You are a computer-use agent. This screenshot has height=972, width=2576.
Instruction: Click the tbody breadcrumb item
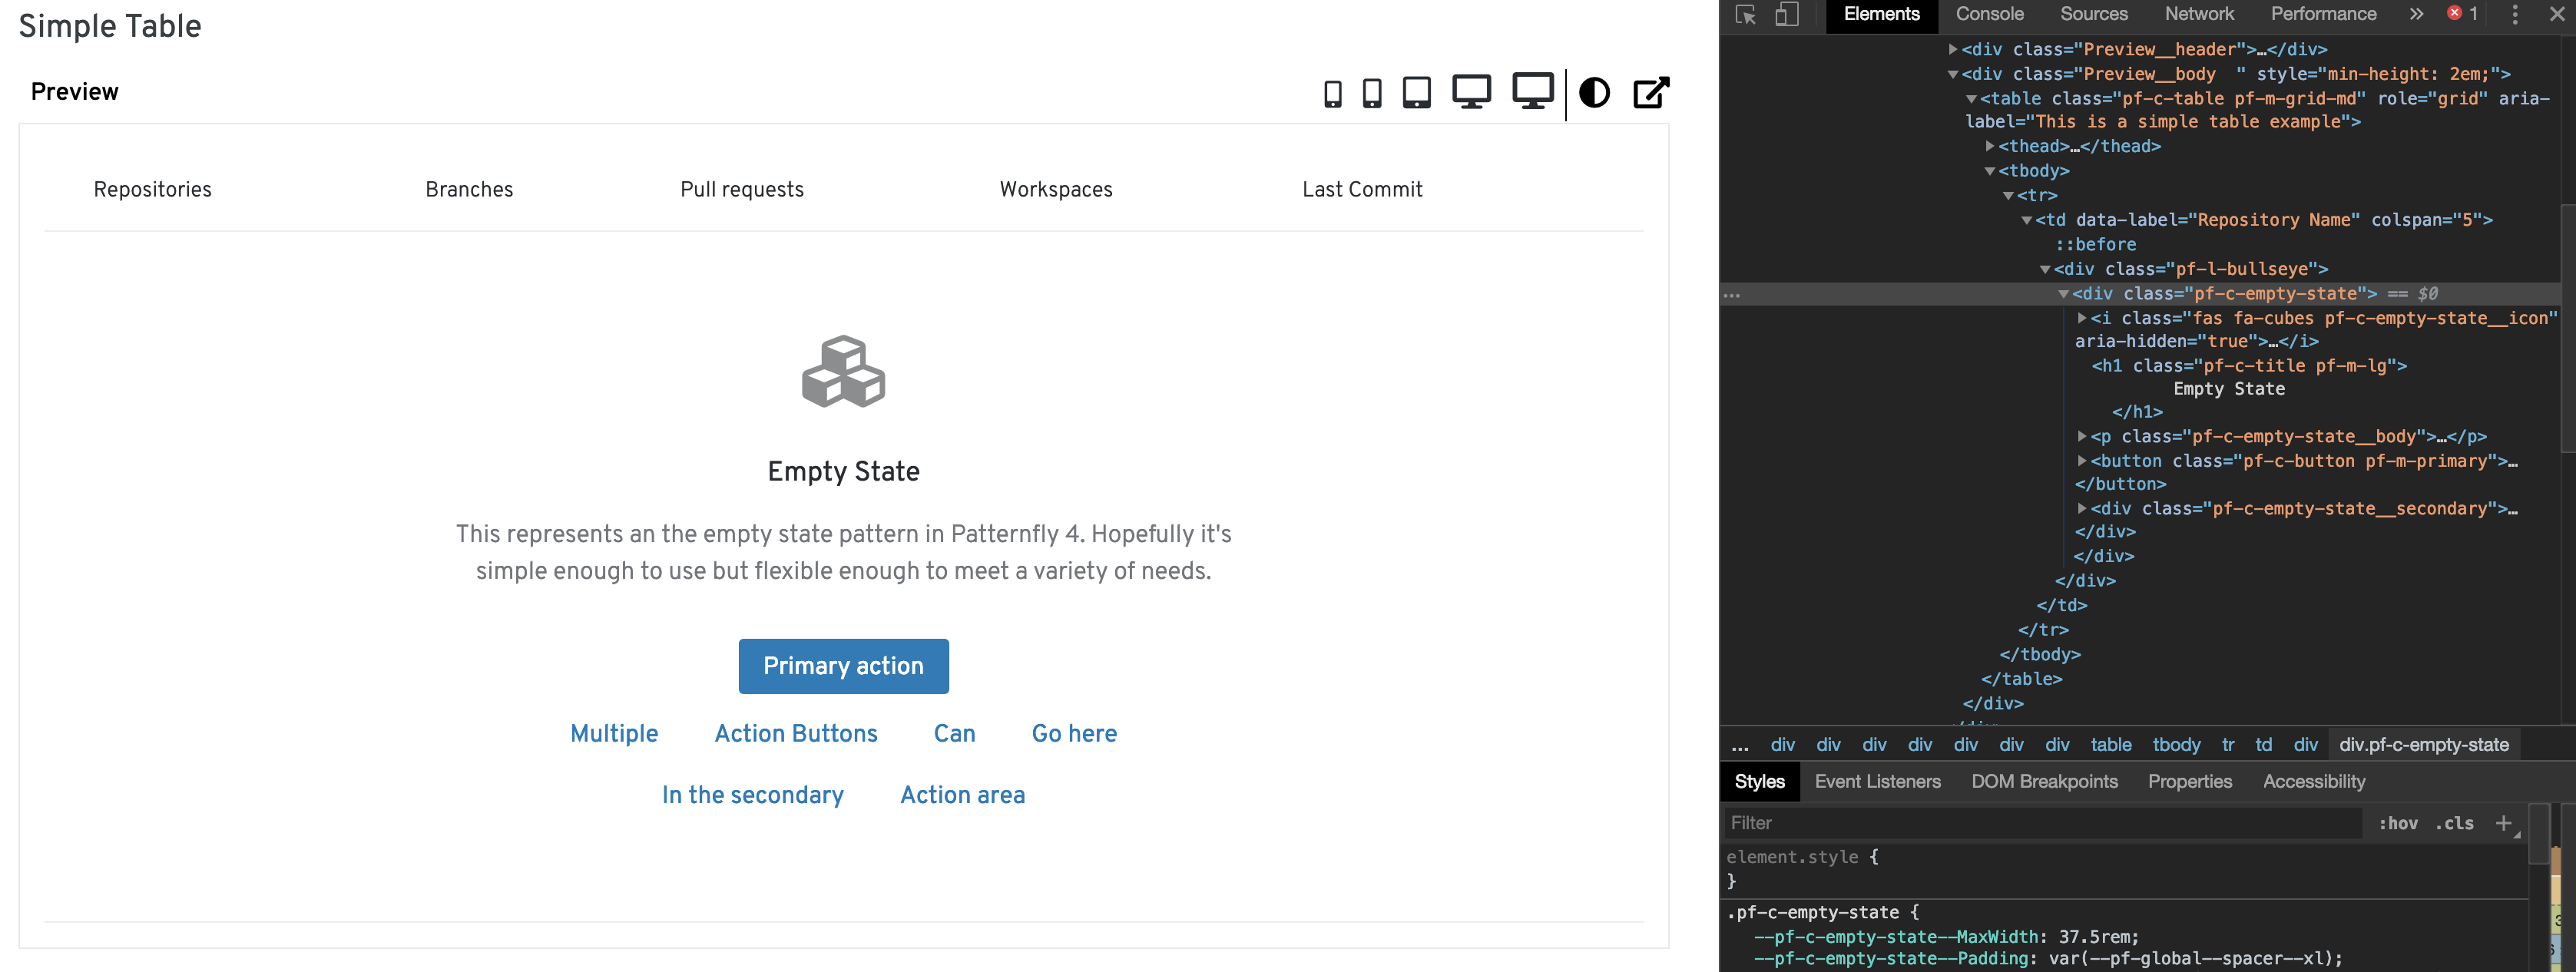[x=2176, y=744]
